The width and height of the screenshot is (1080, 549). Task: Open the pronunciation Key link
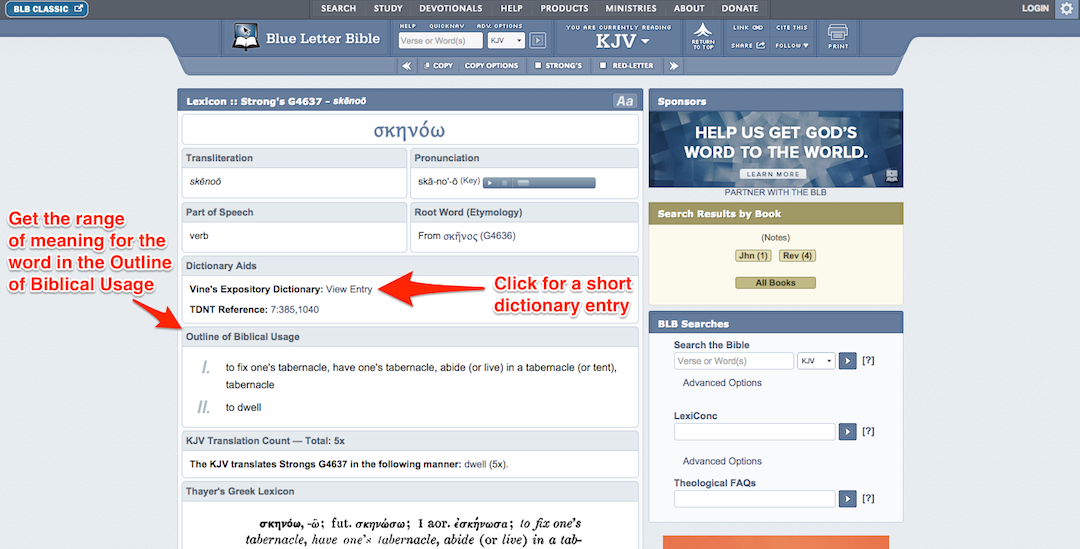pyautogui.click(x=470, y=180)
